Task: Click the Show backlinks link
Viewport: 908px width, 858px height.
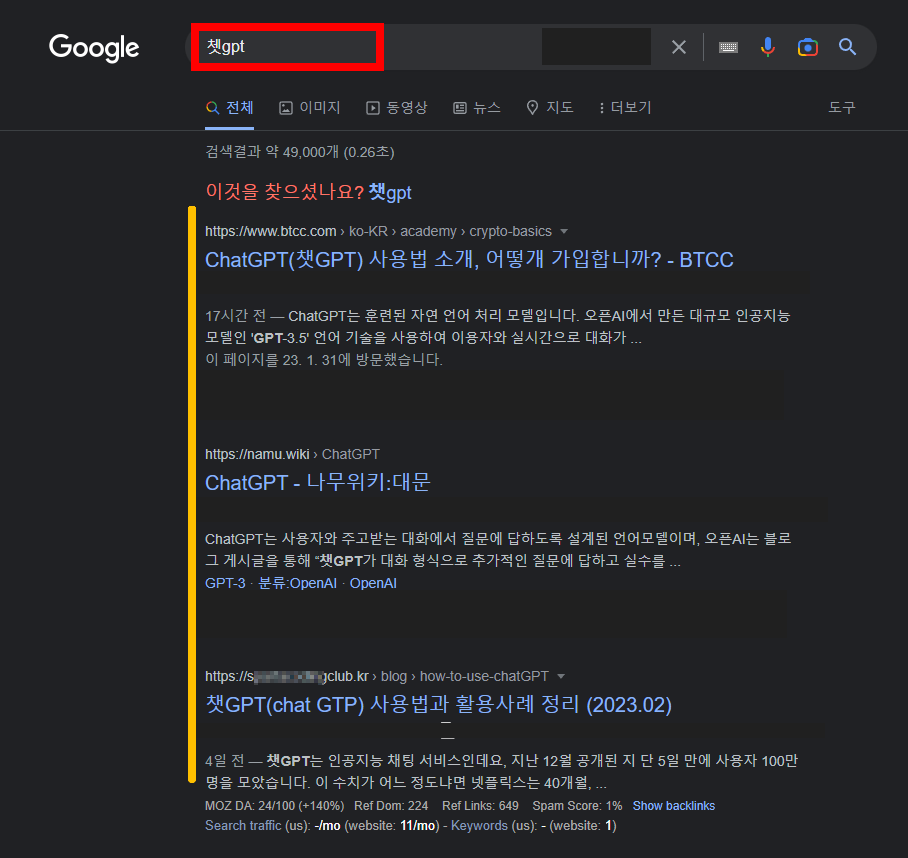Action: [x=674, y=805]
